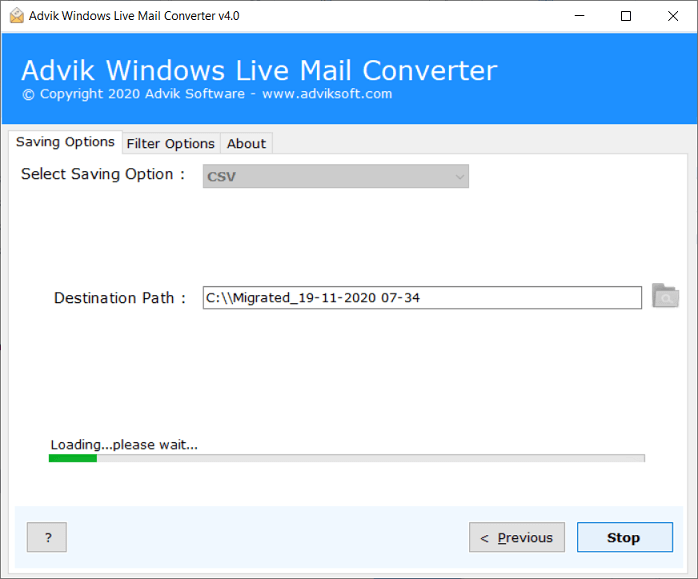Open the CSV saving option dropdown
Screen dimensions: 698x579
point(336,176)
